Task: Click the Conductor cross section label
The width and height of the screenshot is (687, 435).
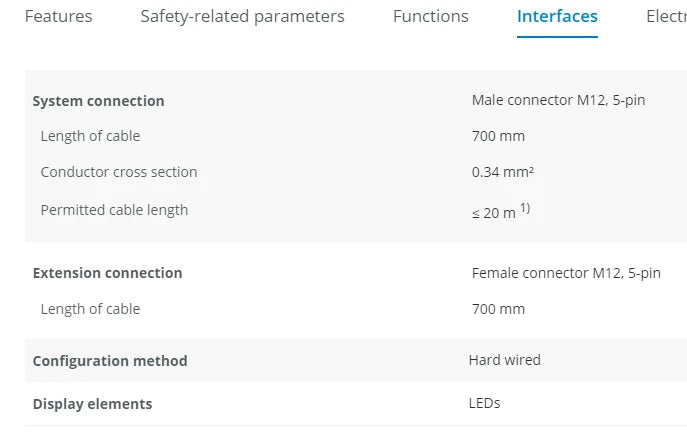Action: pos(119,172)
